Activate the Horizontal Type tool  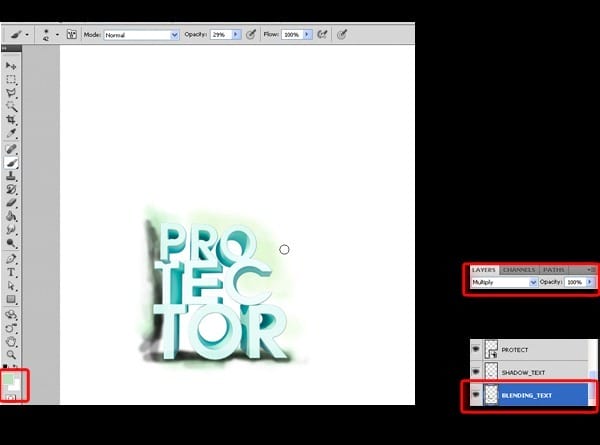(x=11, y=272)
